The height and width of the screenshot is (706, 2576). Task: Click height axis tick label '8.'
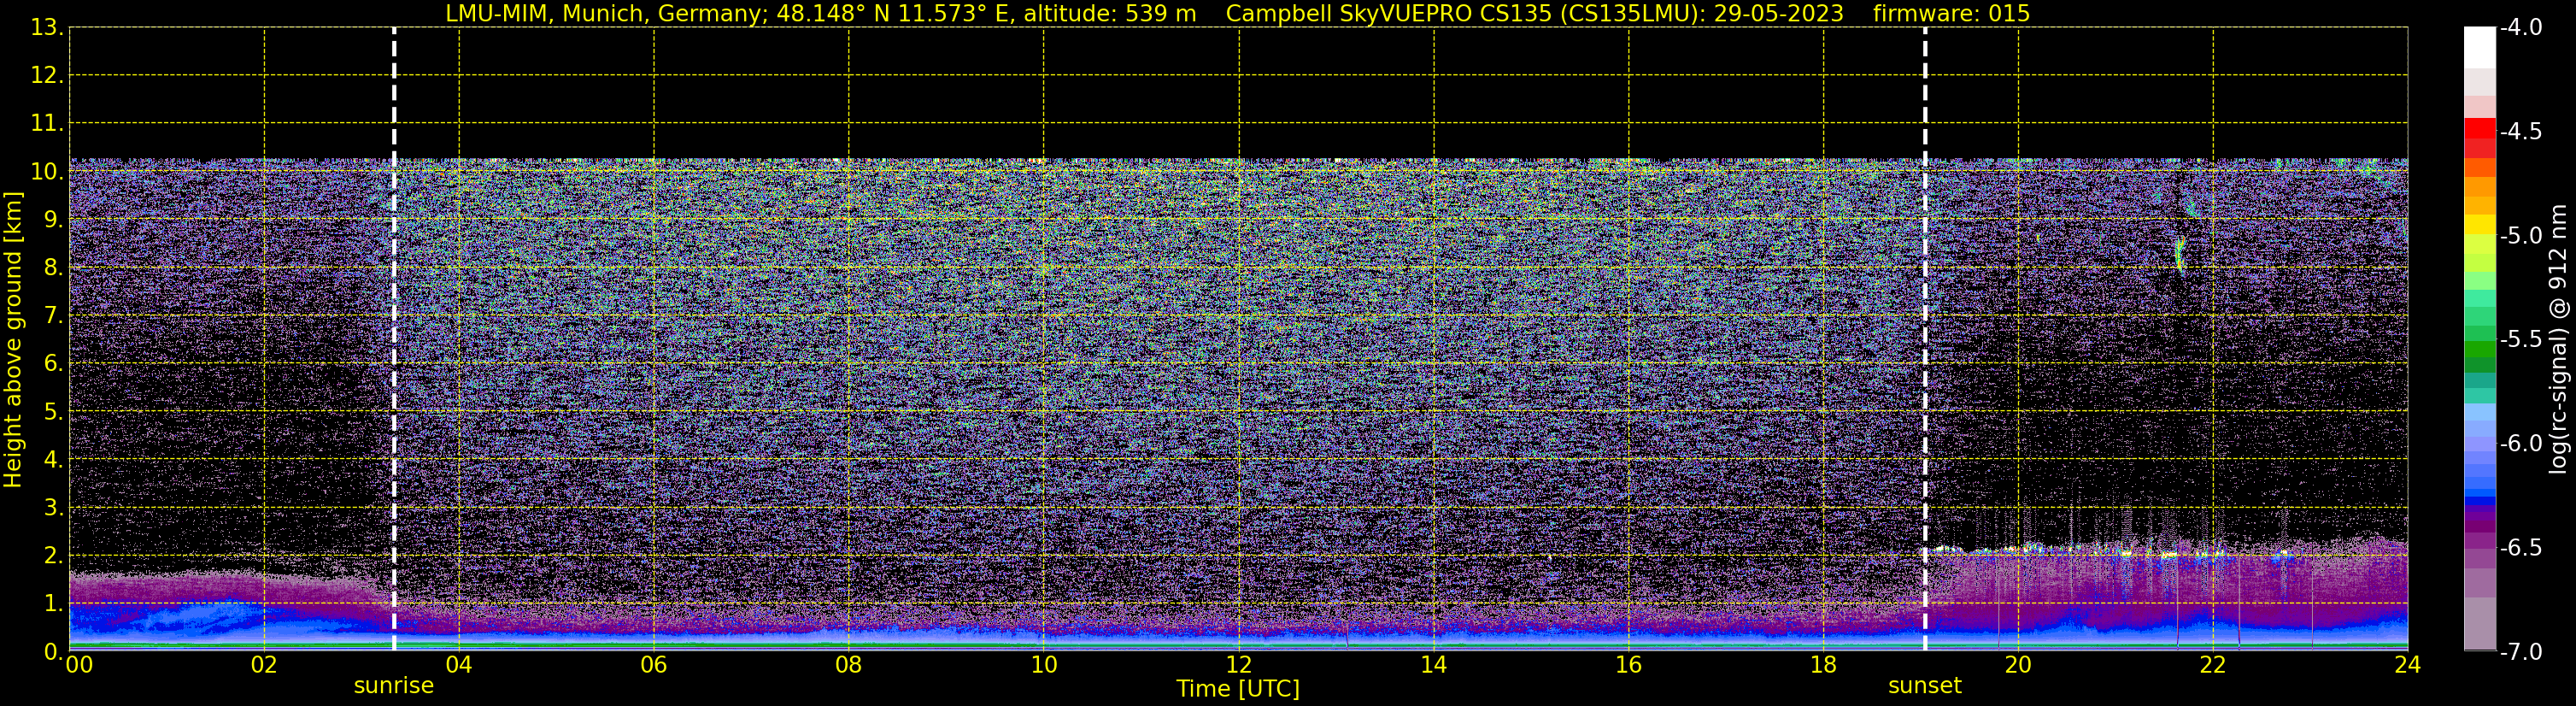[54, 268]
